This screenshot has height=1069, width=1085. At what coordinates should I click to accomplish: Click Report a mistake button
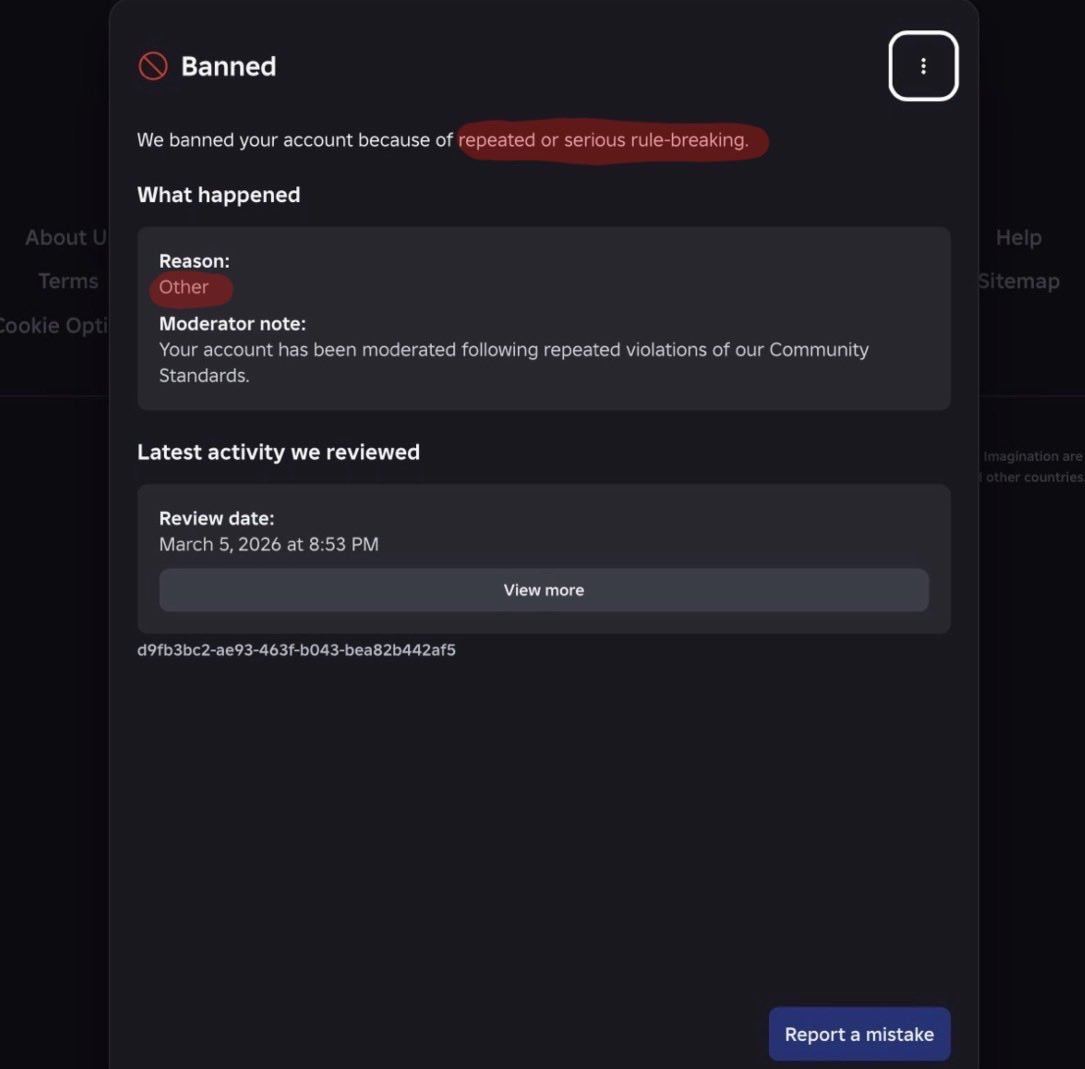coord(859,1034)
